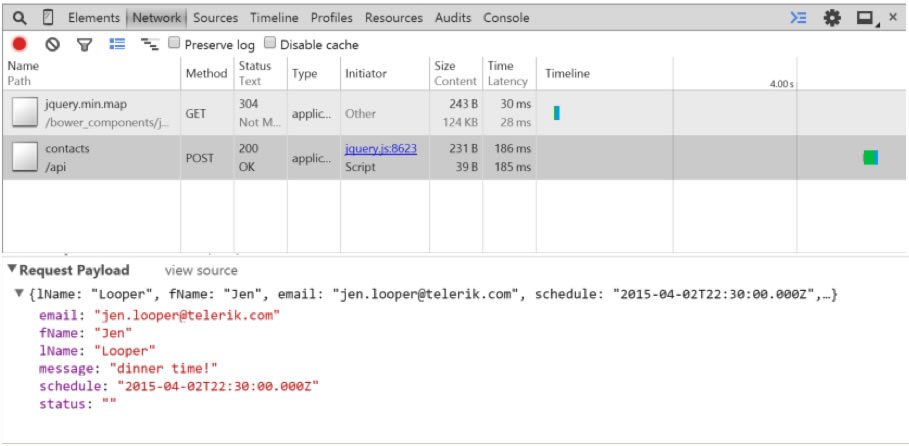Open the Resources tab

tap(394, 18)
